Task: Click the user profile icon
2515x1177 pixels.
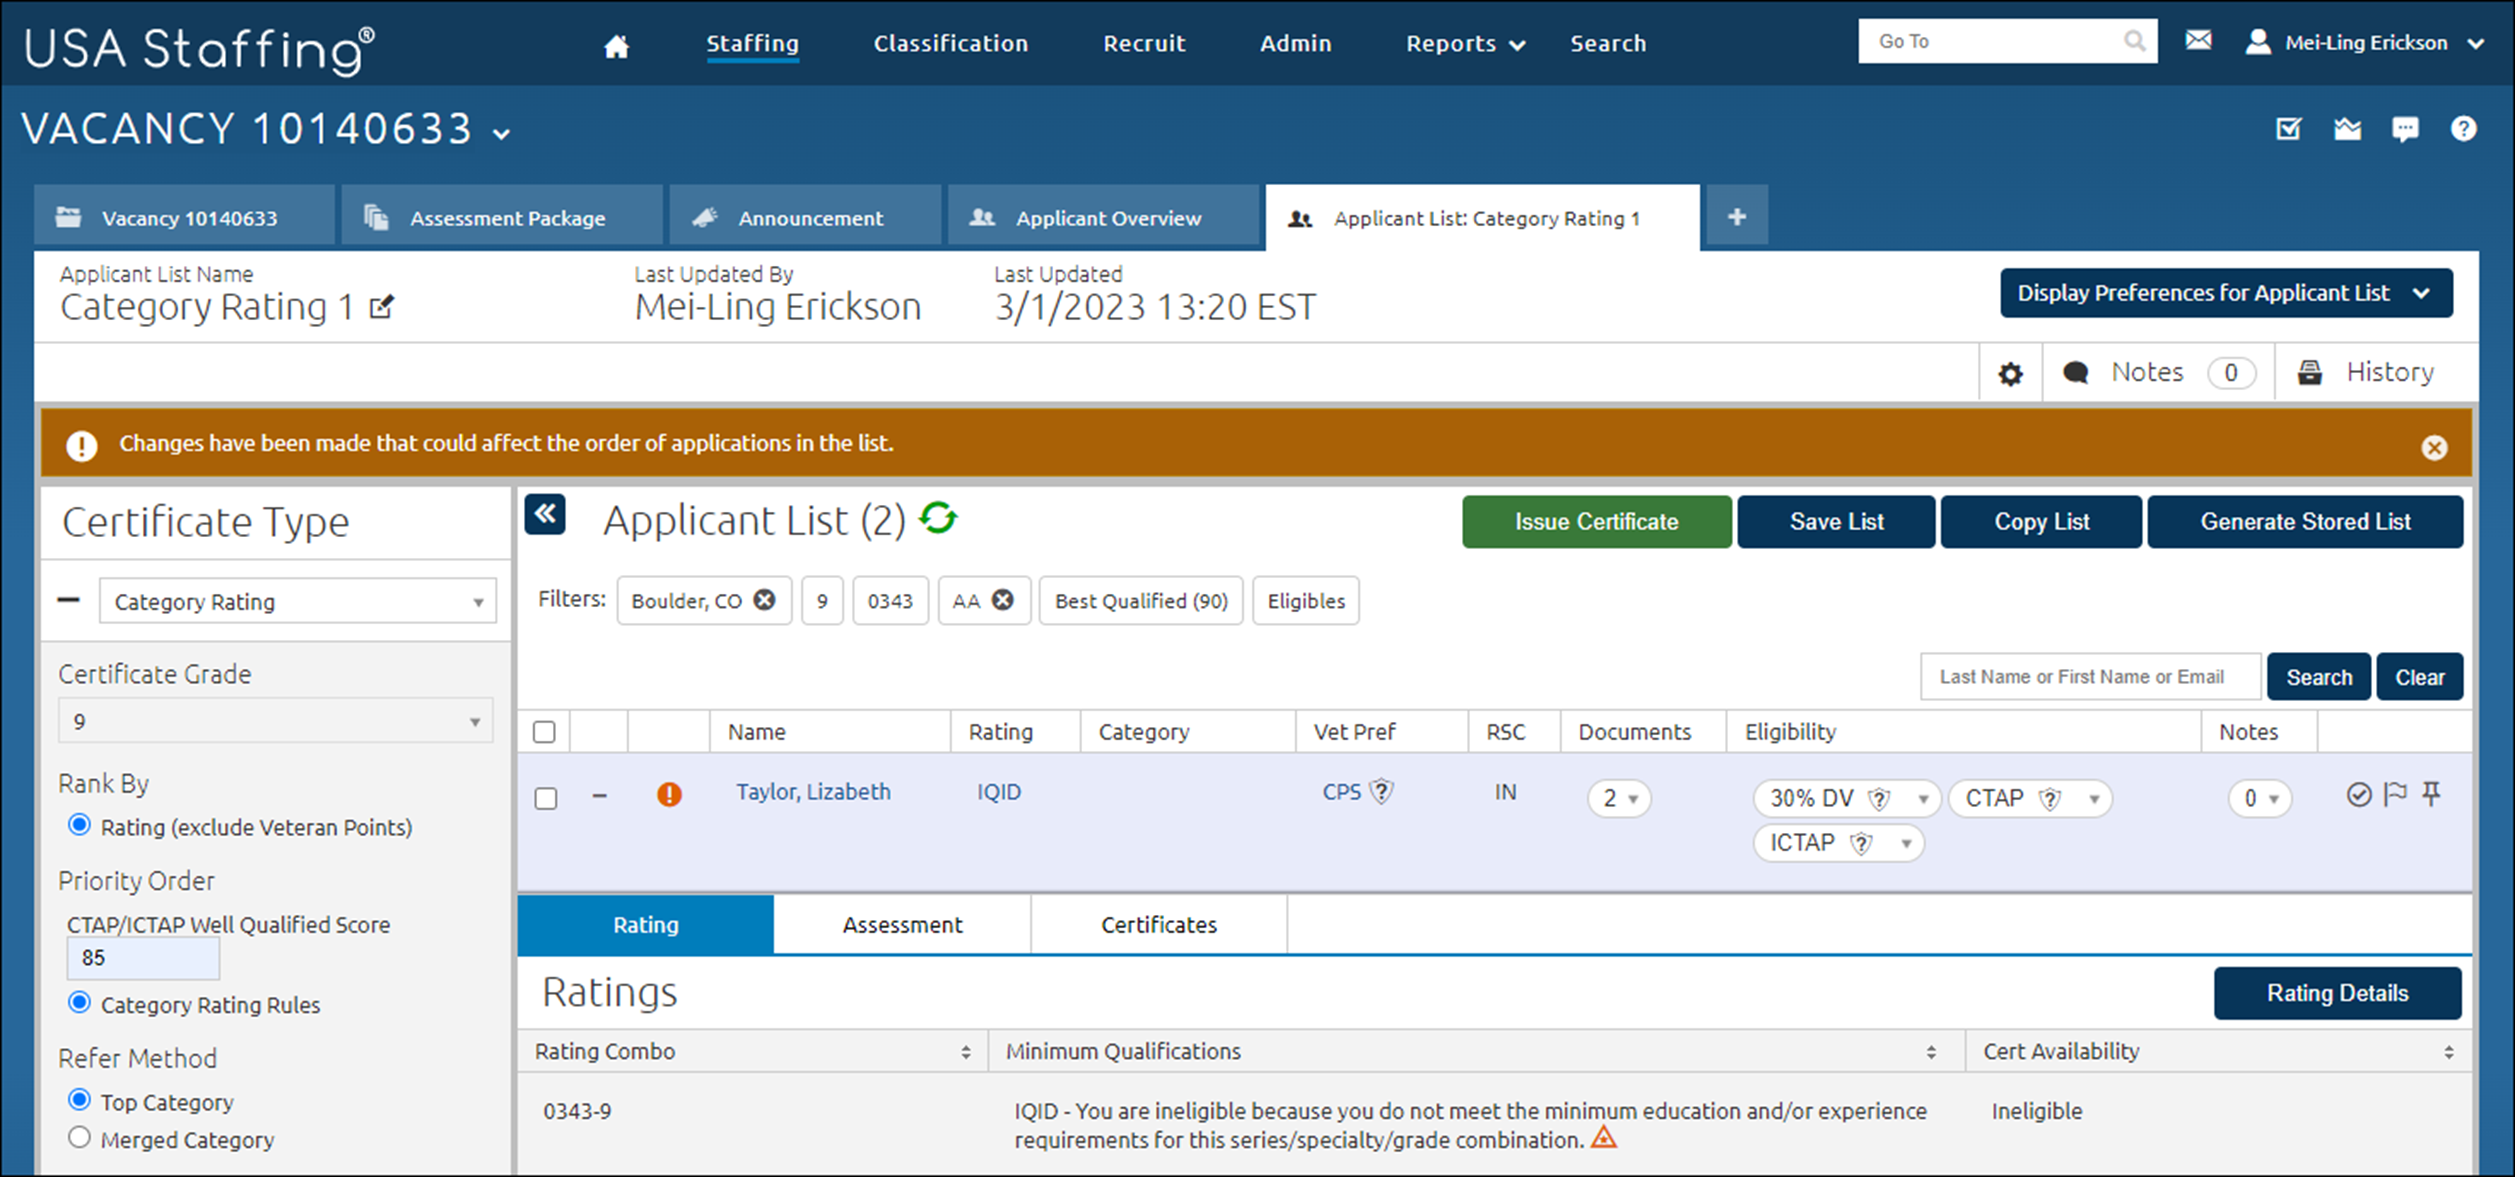Action: (2258, 42)
